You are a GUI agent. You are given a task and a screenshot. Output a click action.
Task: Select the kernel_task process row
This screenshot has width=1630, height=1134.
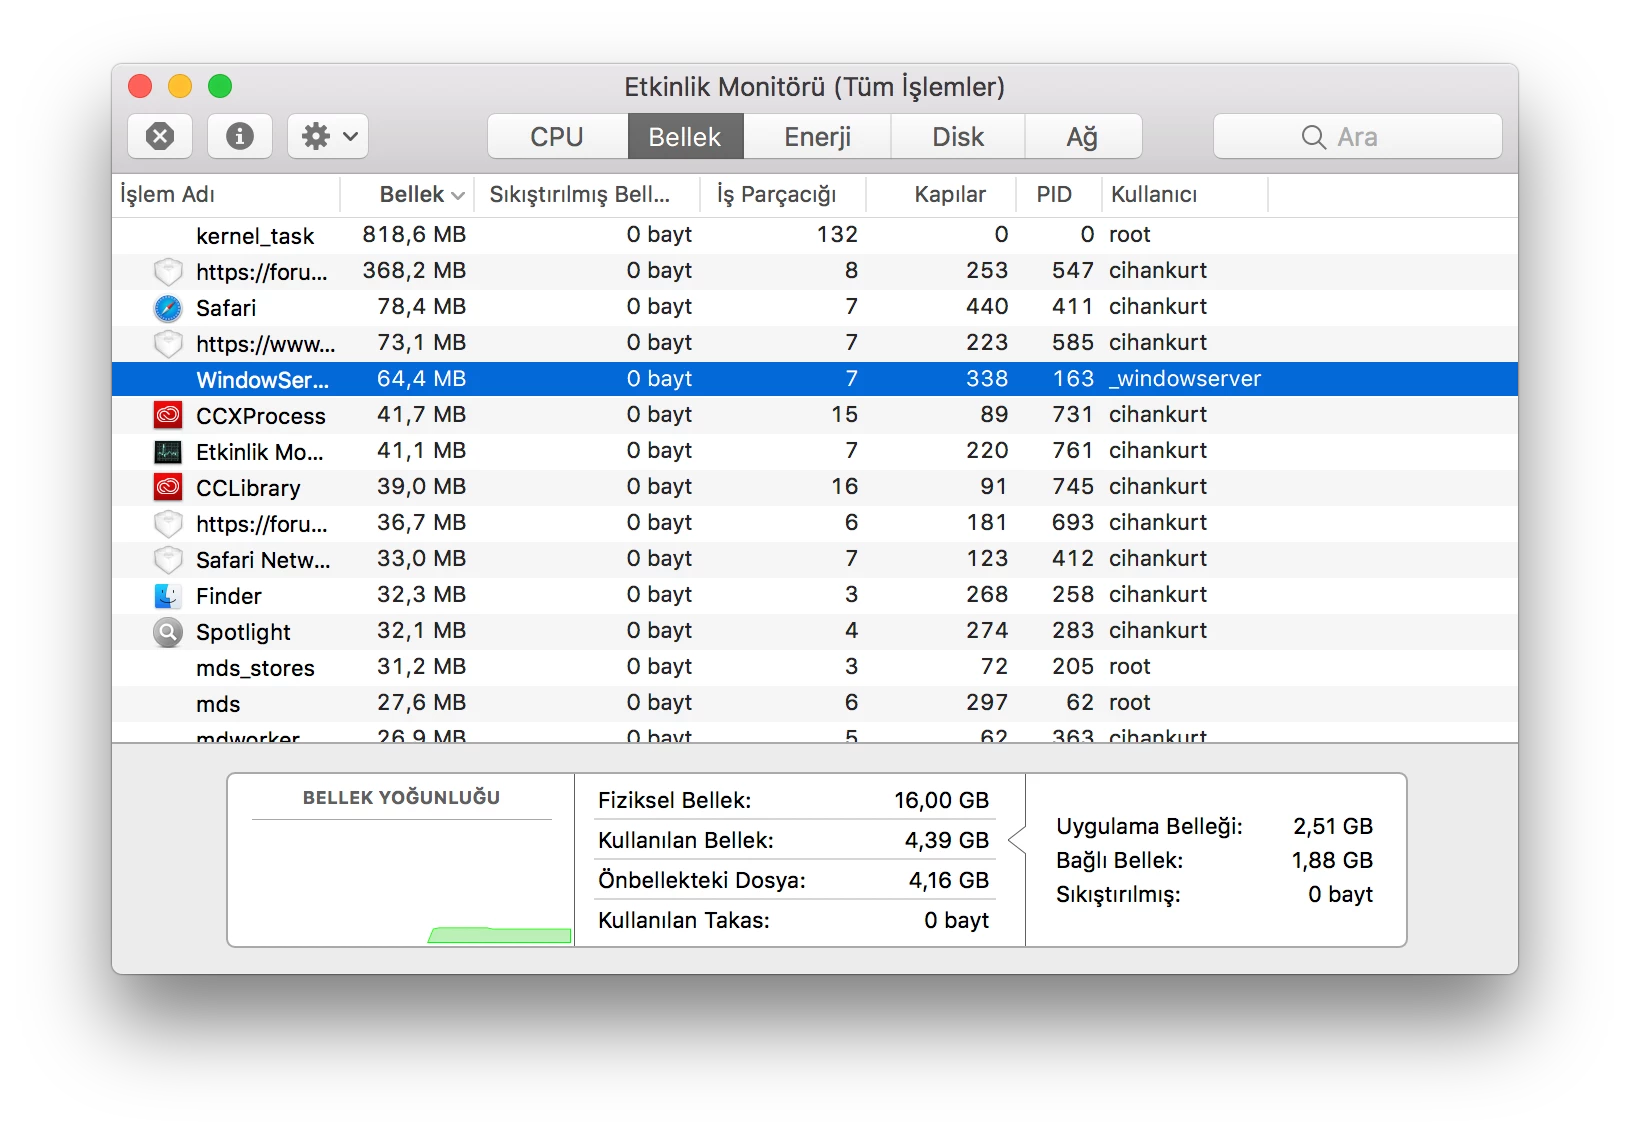(x=815, y=235)
